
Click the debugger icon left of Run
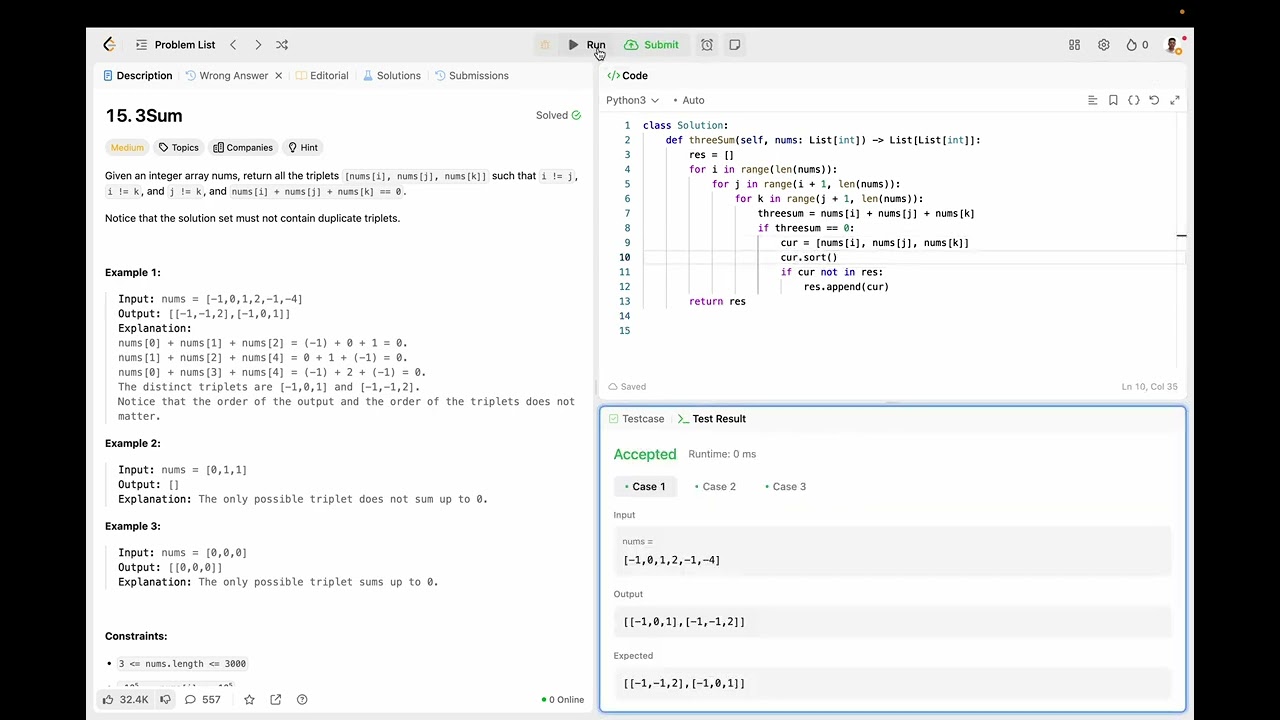click(545, 44)
